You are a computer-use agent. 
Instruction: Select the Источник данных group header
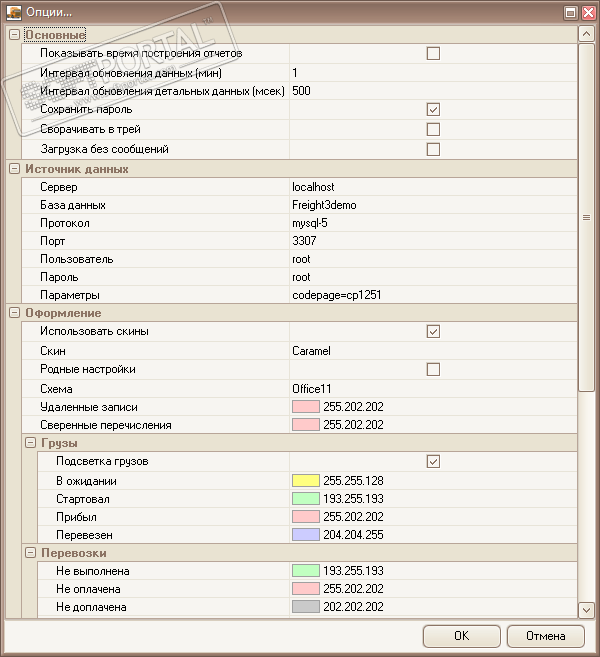[x=77, y=169]
